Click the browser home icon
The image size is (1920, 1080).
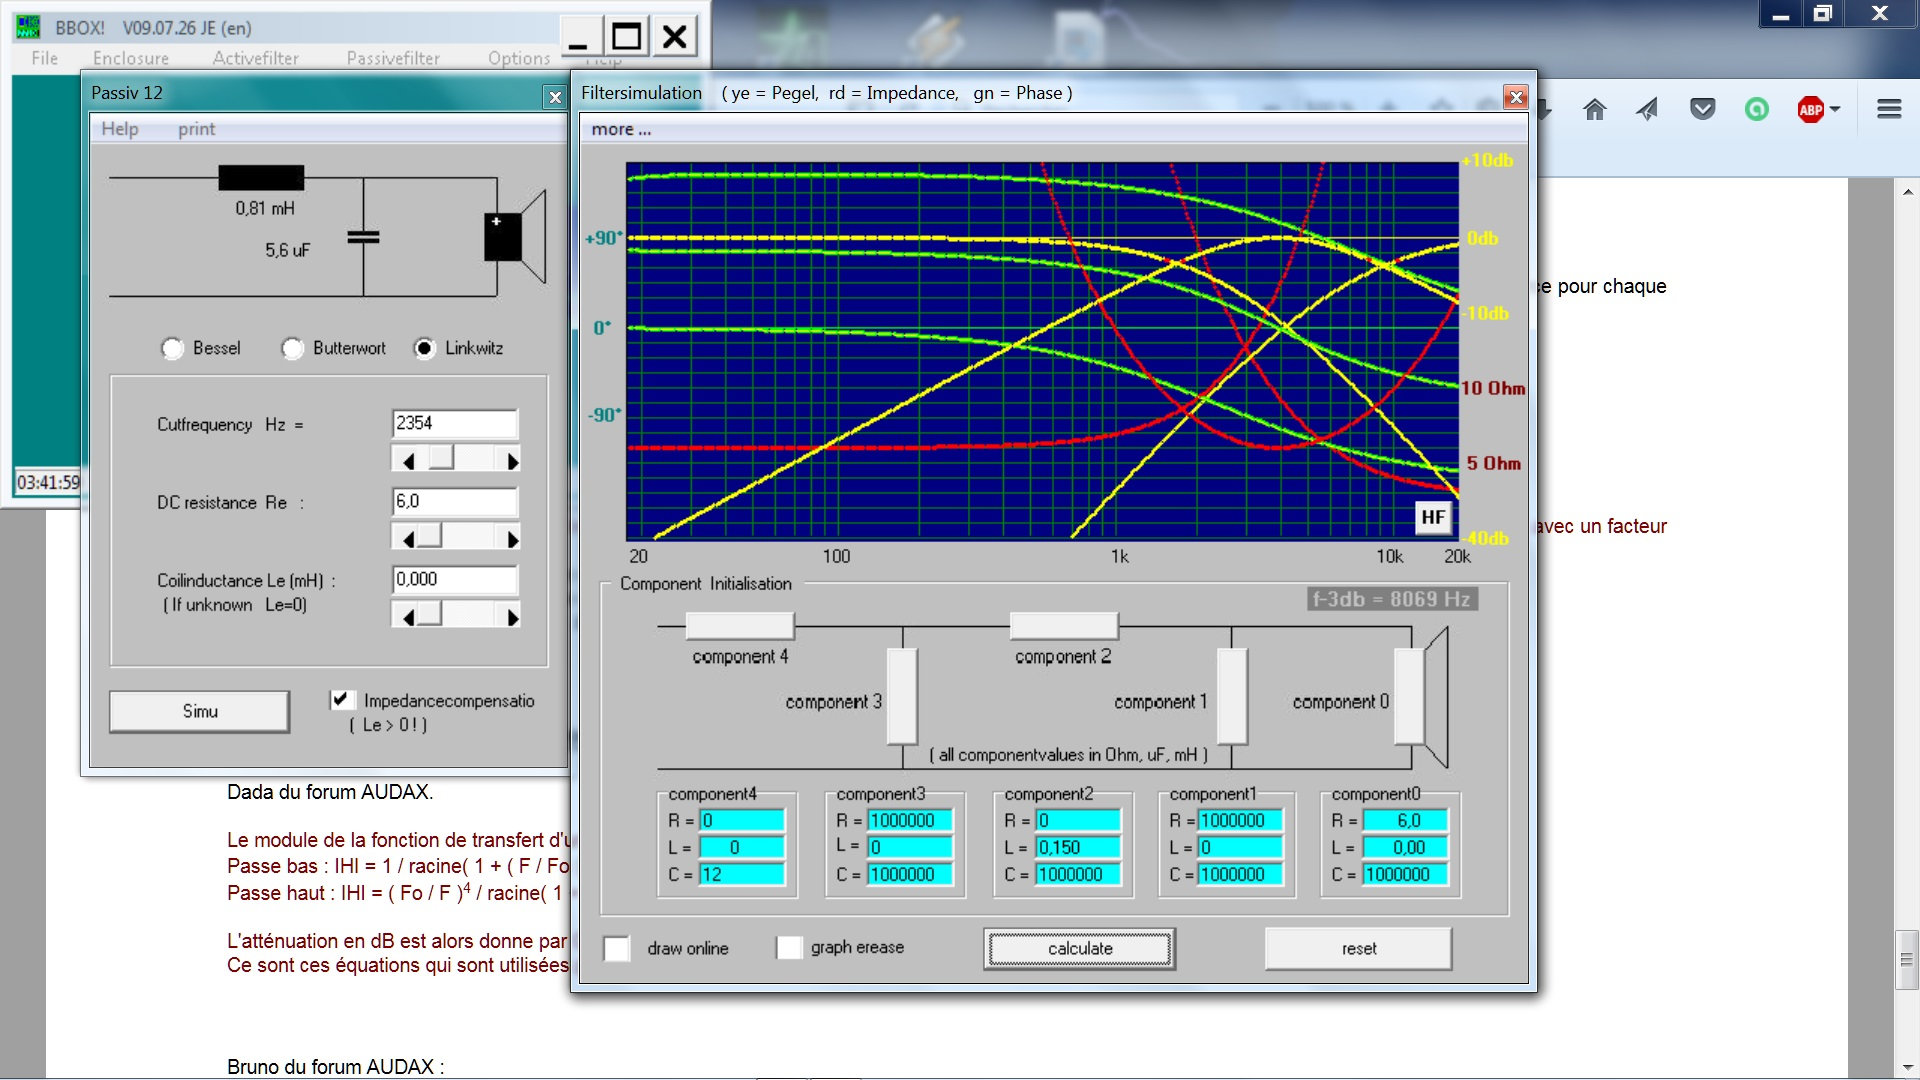click(x=1594, y=110)
